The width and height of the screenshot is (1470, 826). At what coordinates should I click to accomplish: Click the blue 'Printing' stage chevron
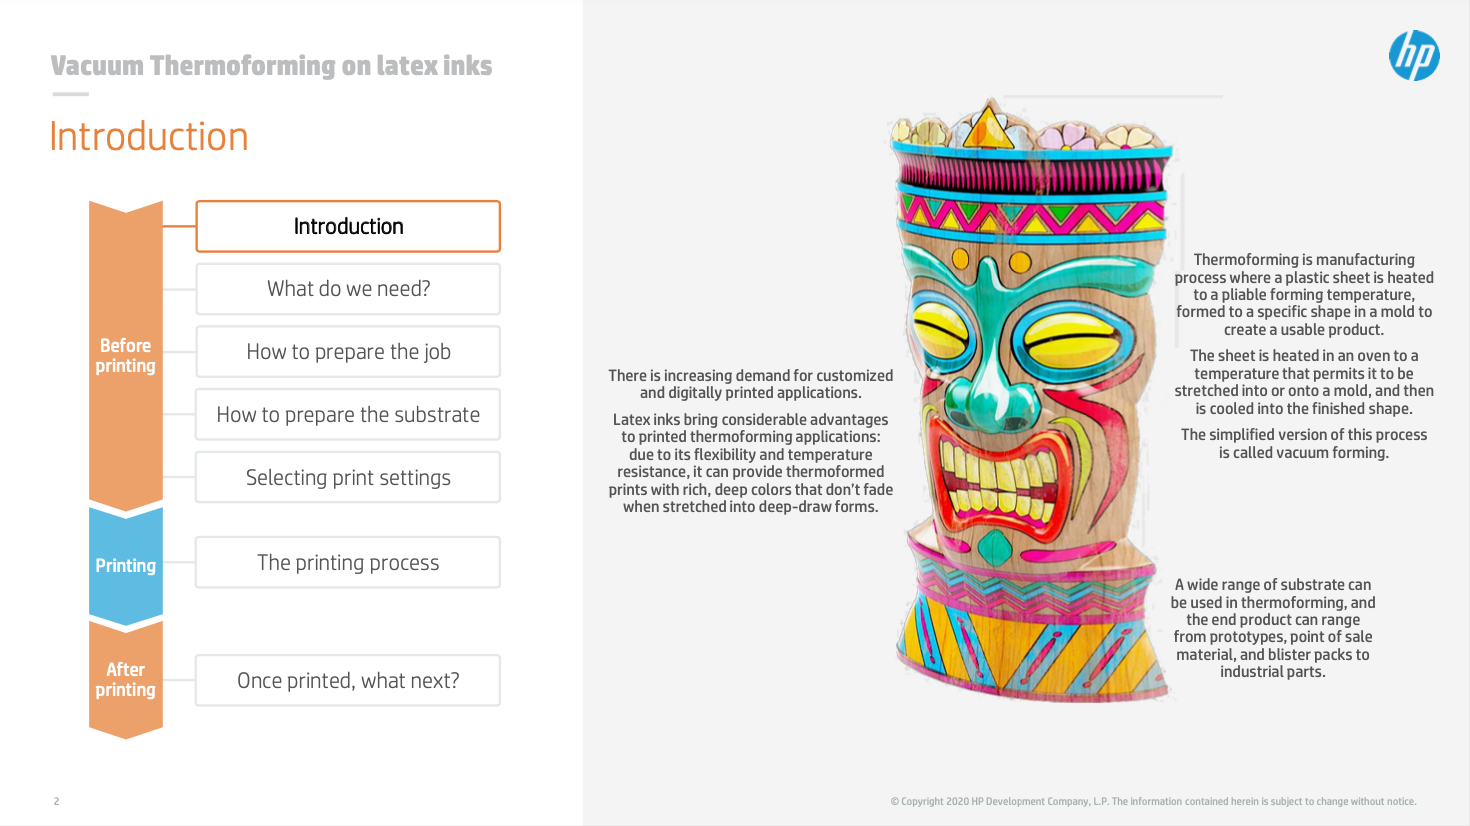126,566
